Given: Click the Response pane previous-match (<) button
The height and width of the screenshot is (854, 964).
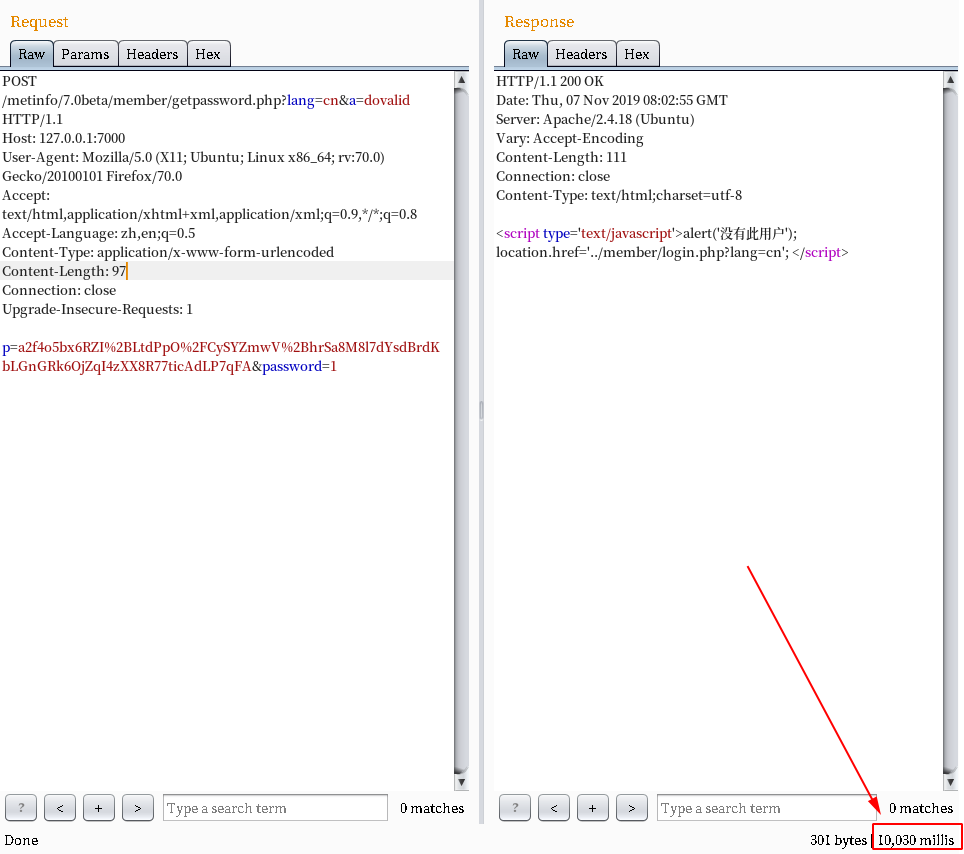Looking at the screenshot, I should 554,808.
